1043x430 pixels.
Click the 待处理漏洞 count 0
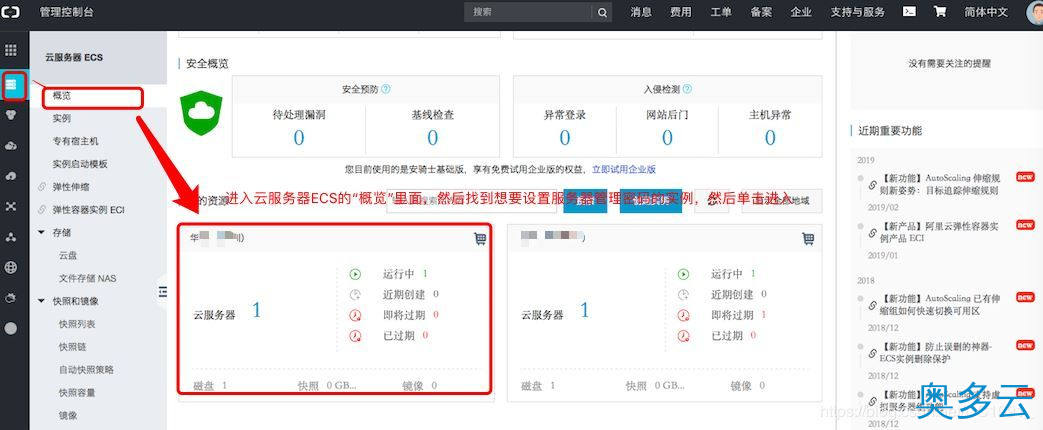click(x=299, y=138)
